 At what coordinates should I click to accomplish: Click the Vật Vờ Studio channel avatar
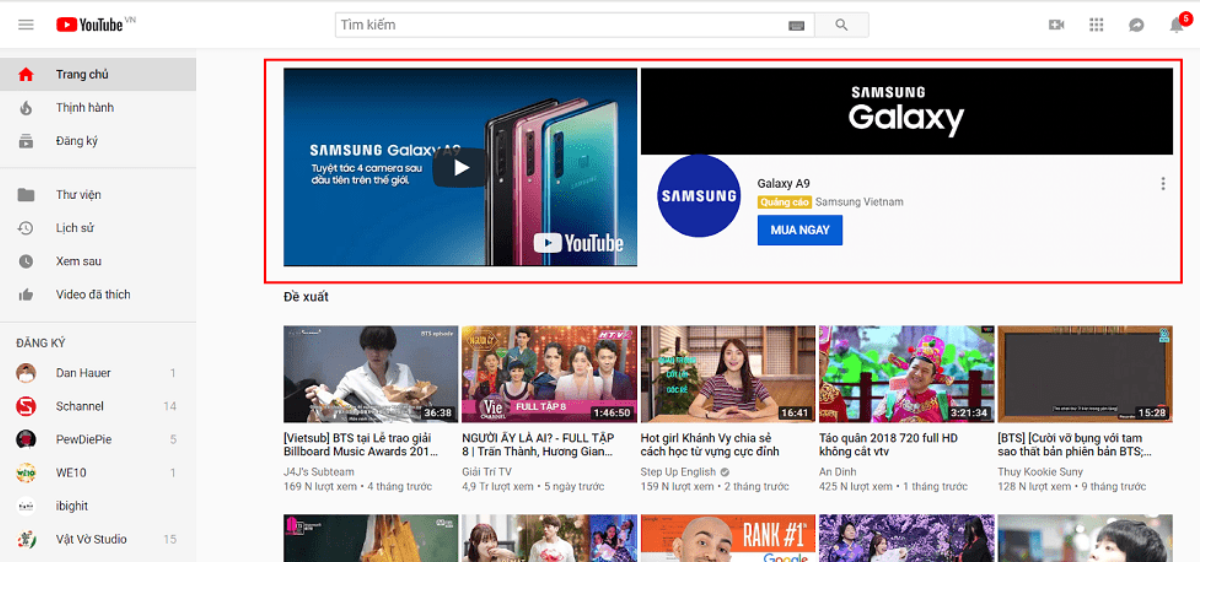coord(26,539)
